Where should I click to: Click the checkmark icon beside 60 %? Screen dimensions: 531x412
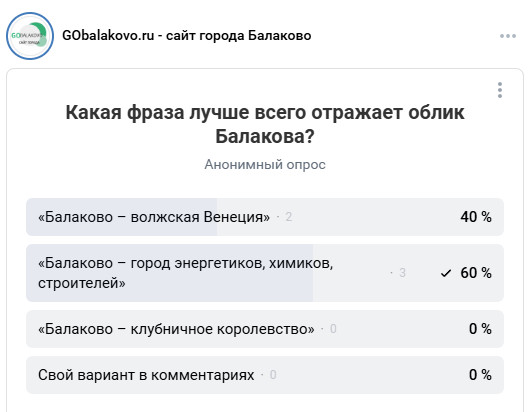pos(446,273)
